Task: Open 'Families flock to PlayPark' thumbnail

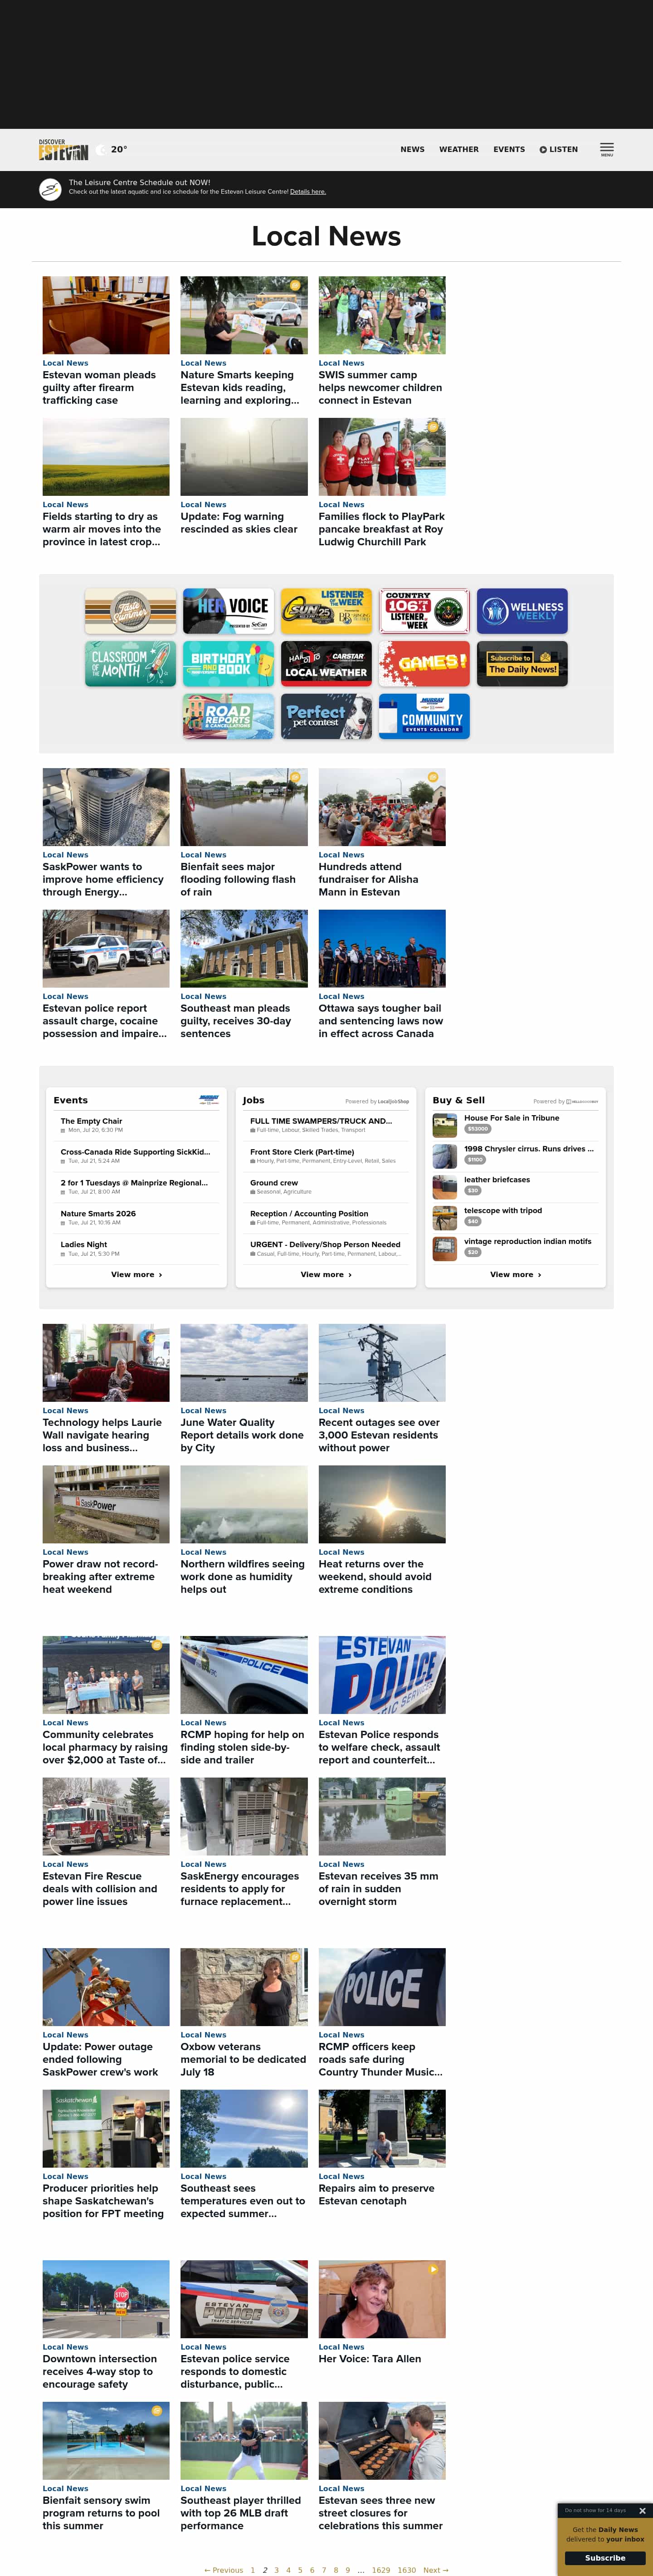Action: (x=382, y=457)
